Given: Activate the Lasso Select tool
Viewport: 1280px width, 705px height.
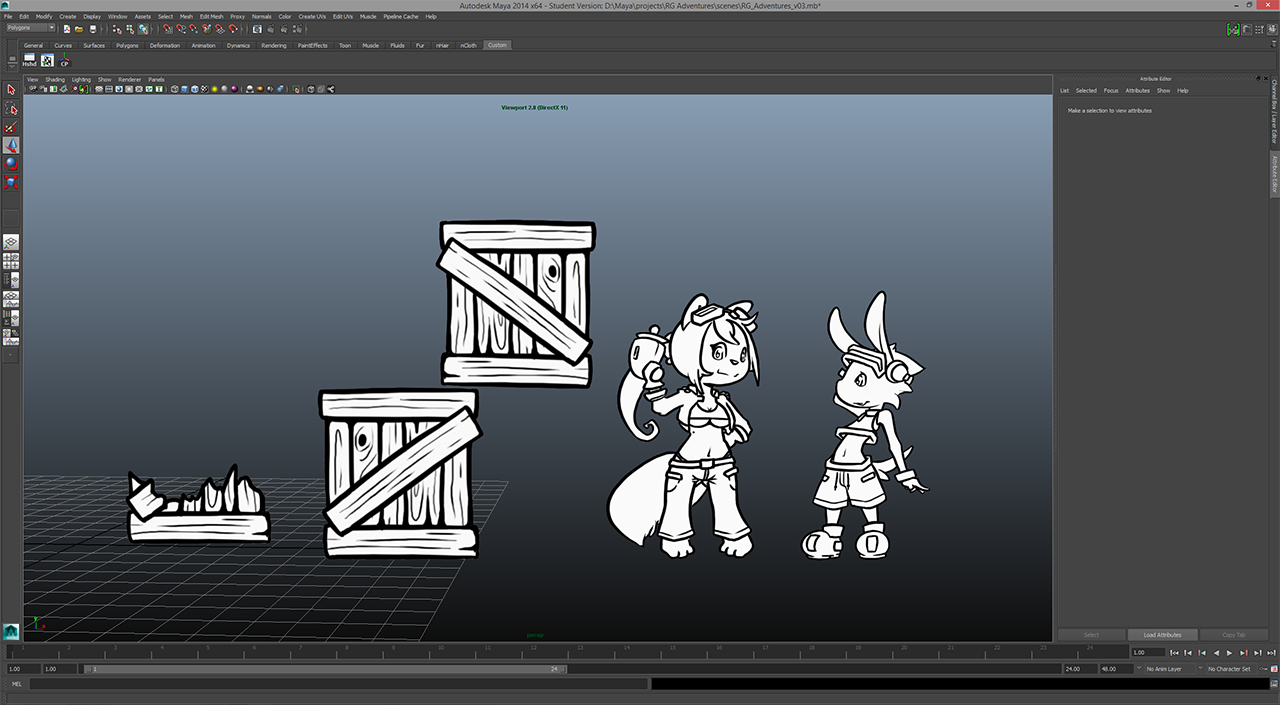Looking at the screenshot, I should [x=11, y=109].
